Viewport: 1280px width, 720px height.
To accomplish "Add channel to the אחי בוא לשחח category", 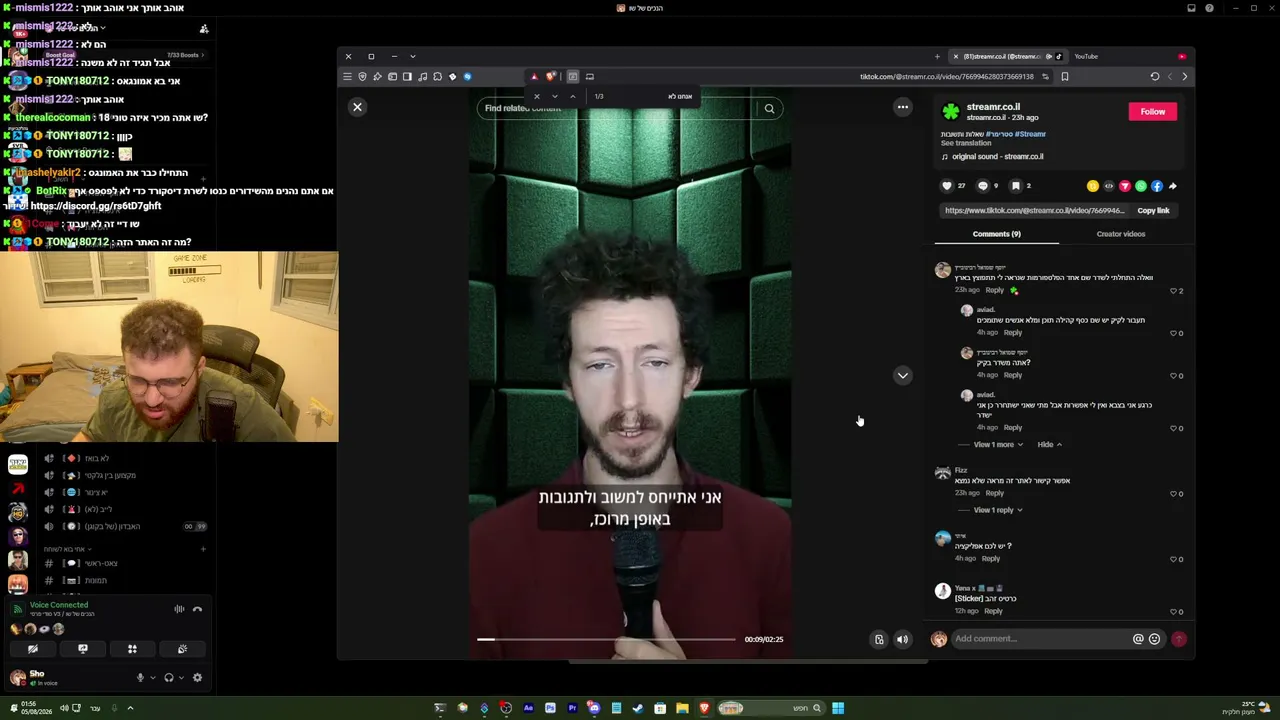I will 203,549.
